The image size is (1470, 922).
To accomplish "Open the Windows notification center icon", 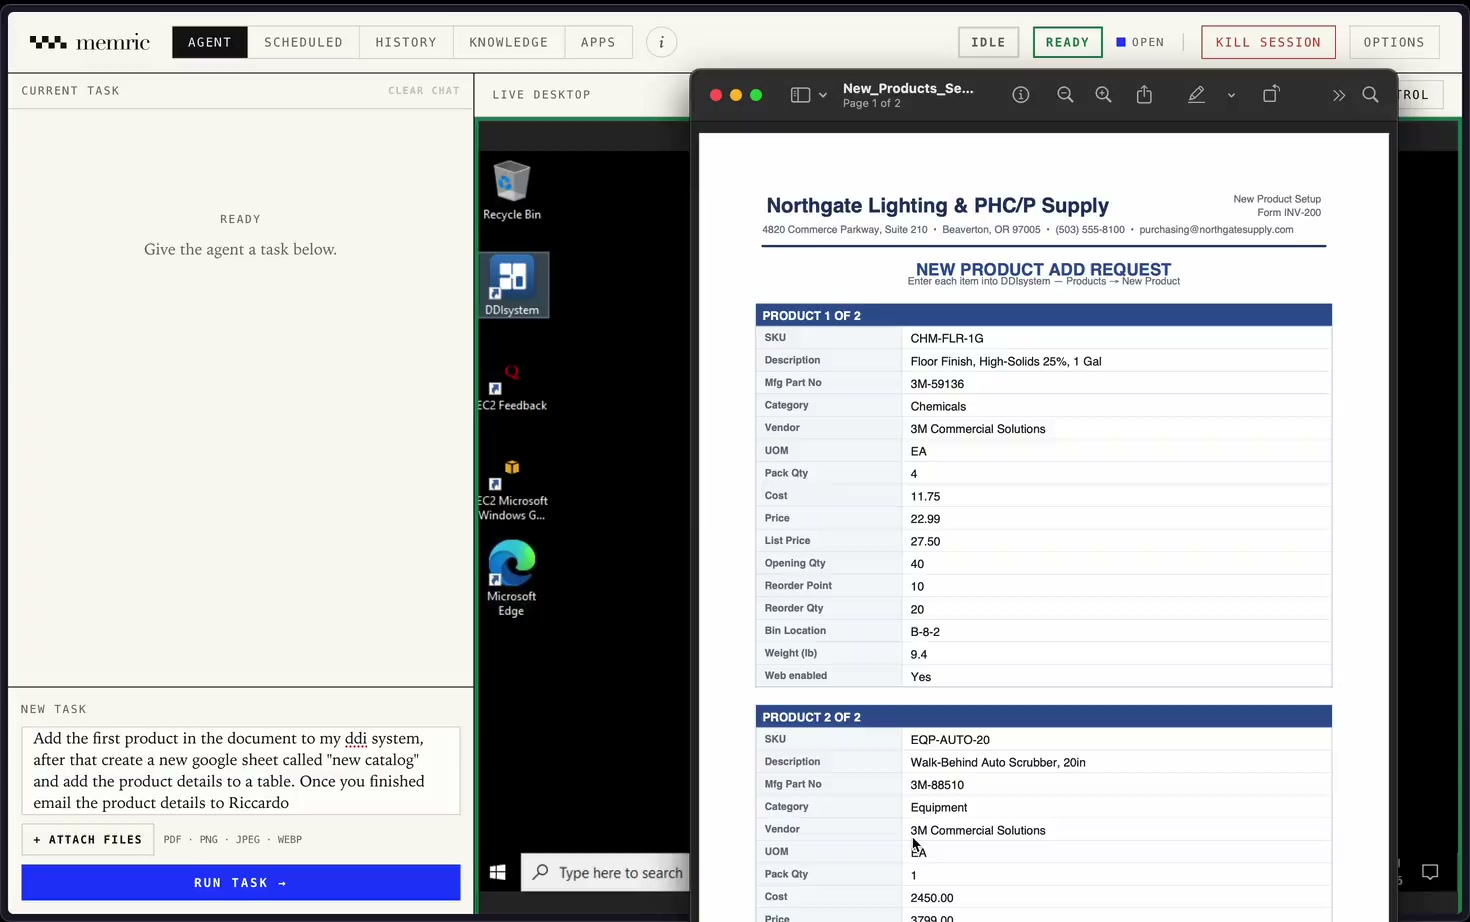I will coord(1430,872).
